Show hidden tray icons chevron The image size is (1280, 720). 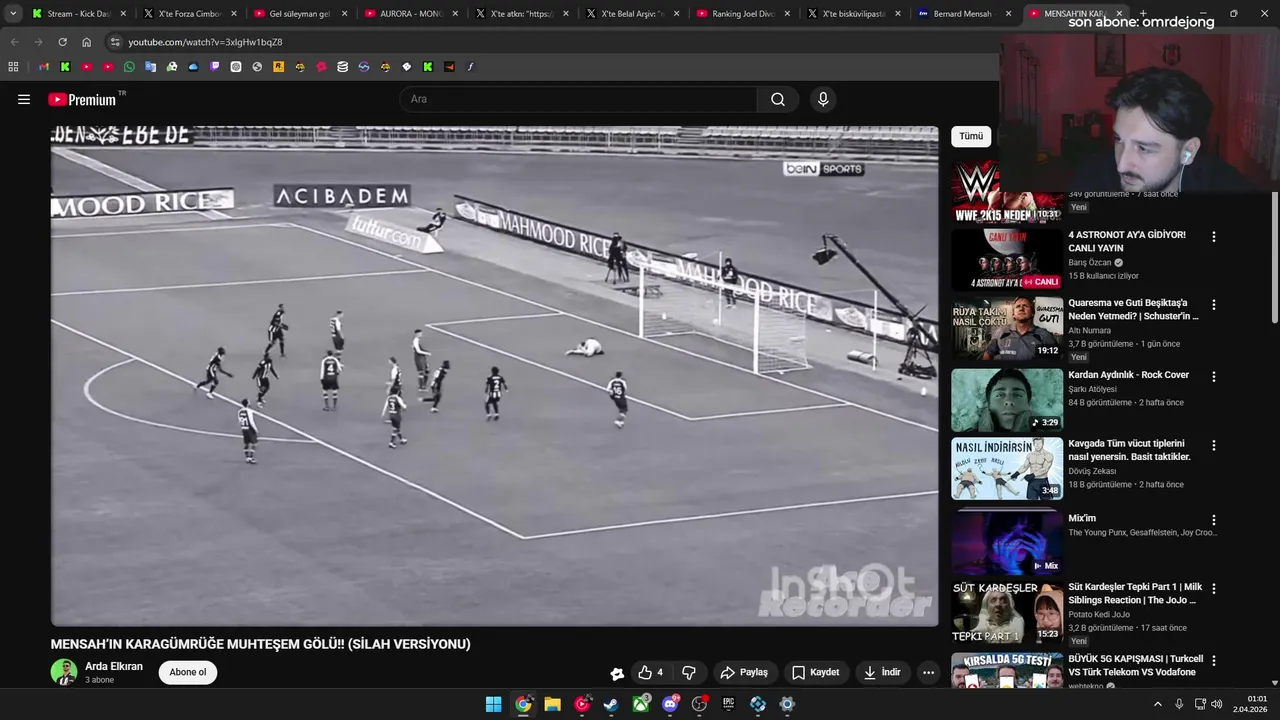coord(1158,704)
